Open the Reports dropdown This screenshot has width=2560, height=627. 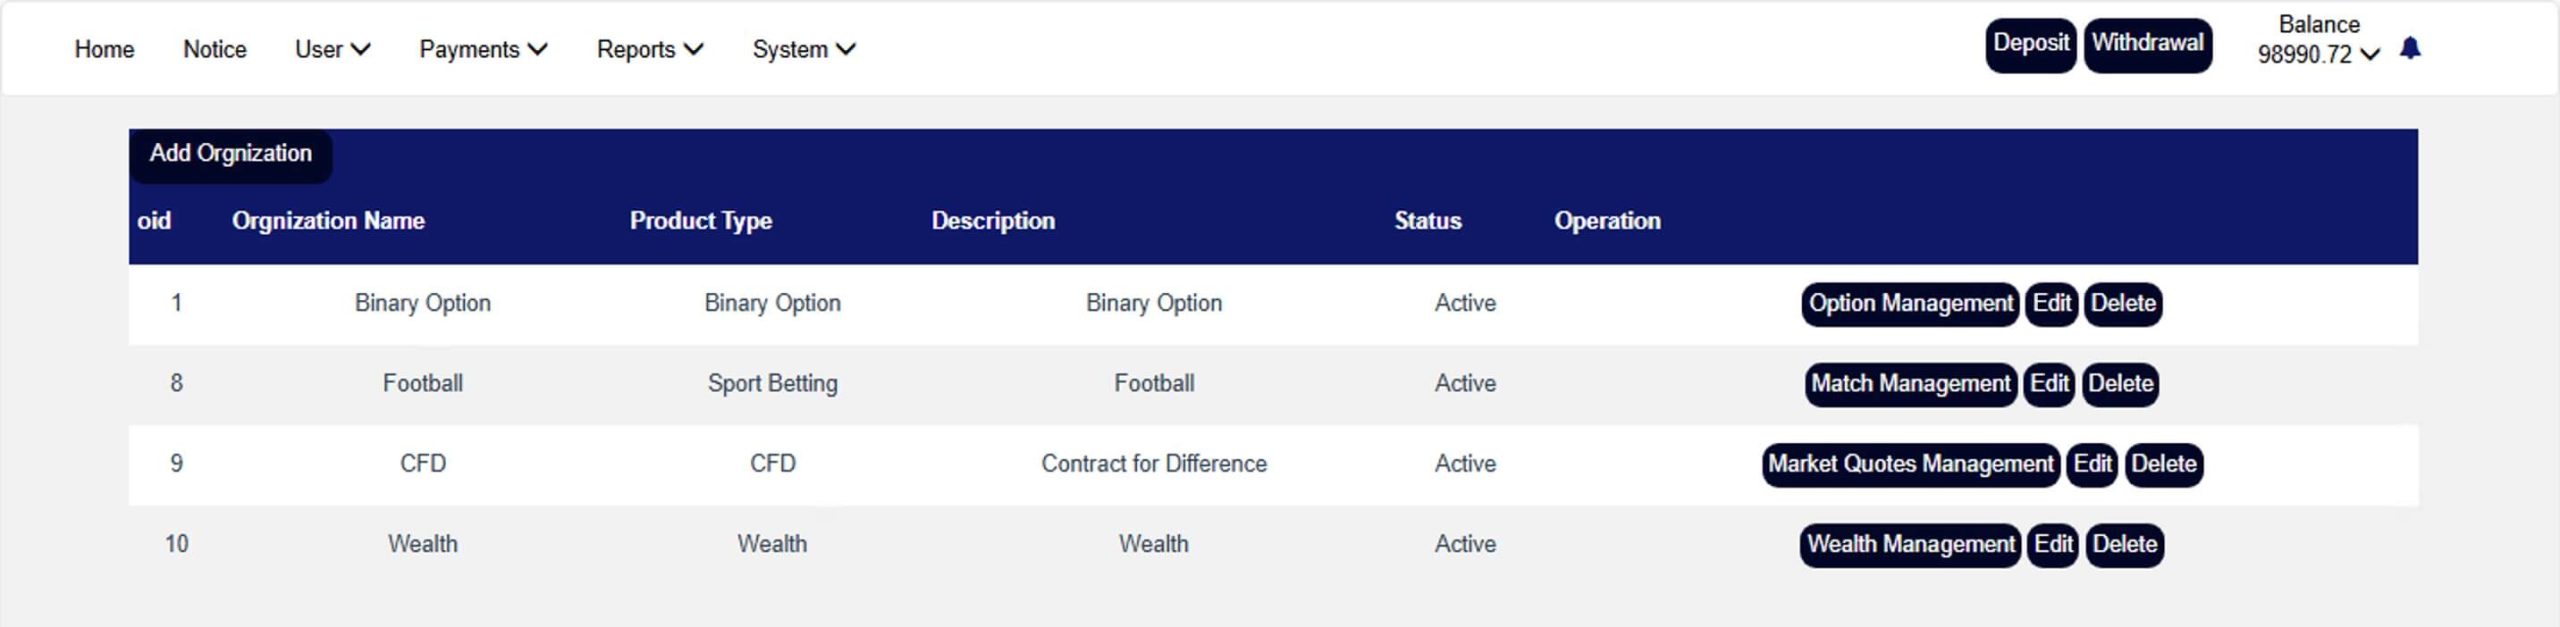click(x=650, y=49)
